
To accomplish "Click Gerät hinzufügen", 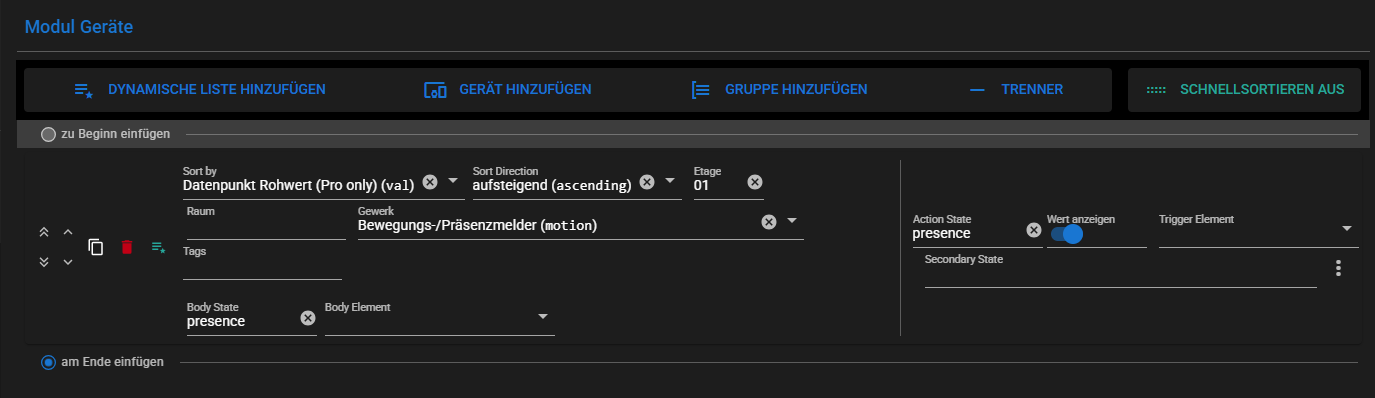I will point(508,90).
